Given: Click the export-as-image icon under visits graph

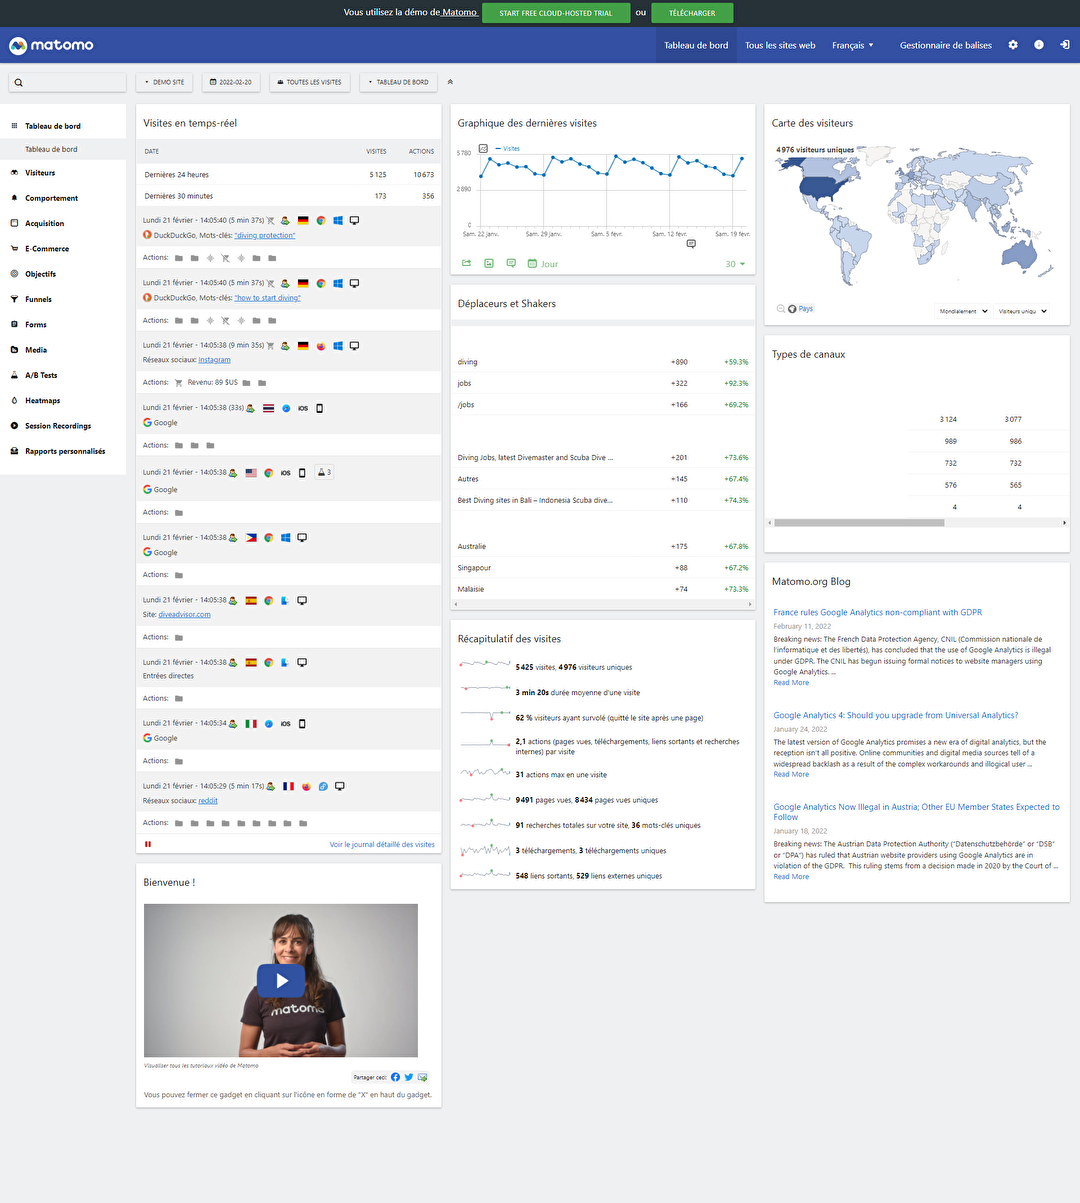Looking at the screenshot, I should tap(489, 263).
